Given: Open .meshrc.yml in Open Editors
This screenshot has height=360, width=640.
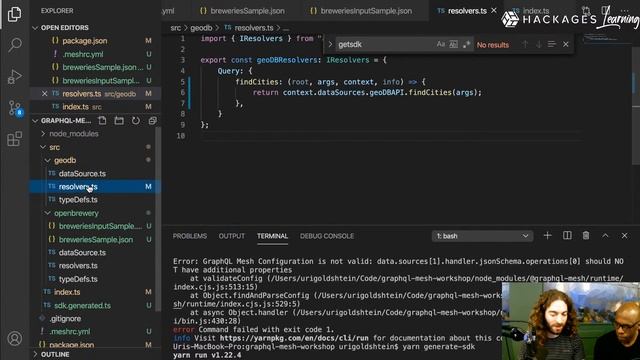Looking at the screenshot, I should click(x=82, y=54).
